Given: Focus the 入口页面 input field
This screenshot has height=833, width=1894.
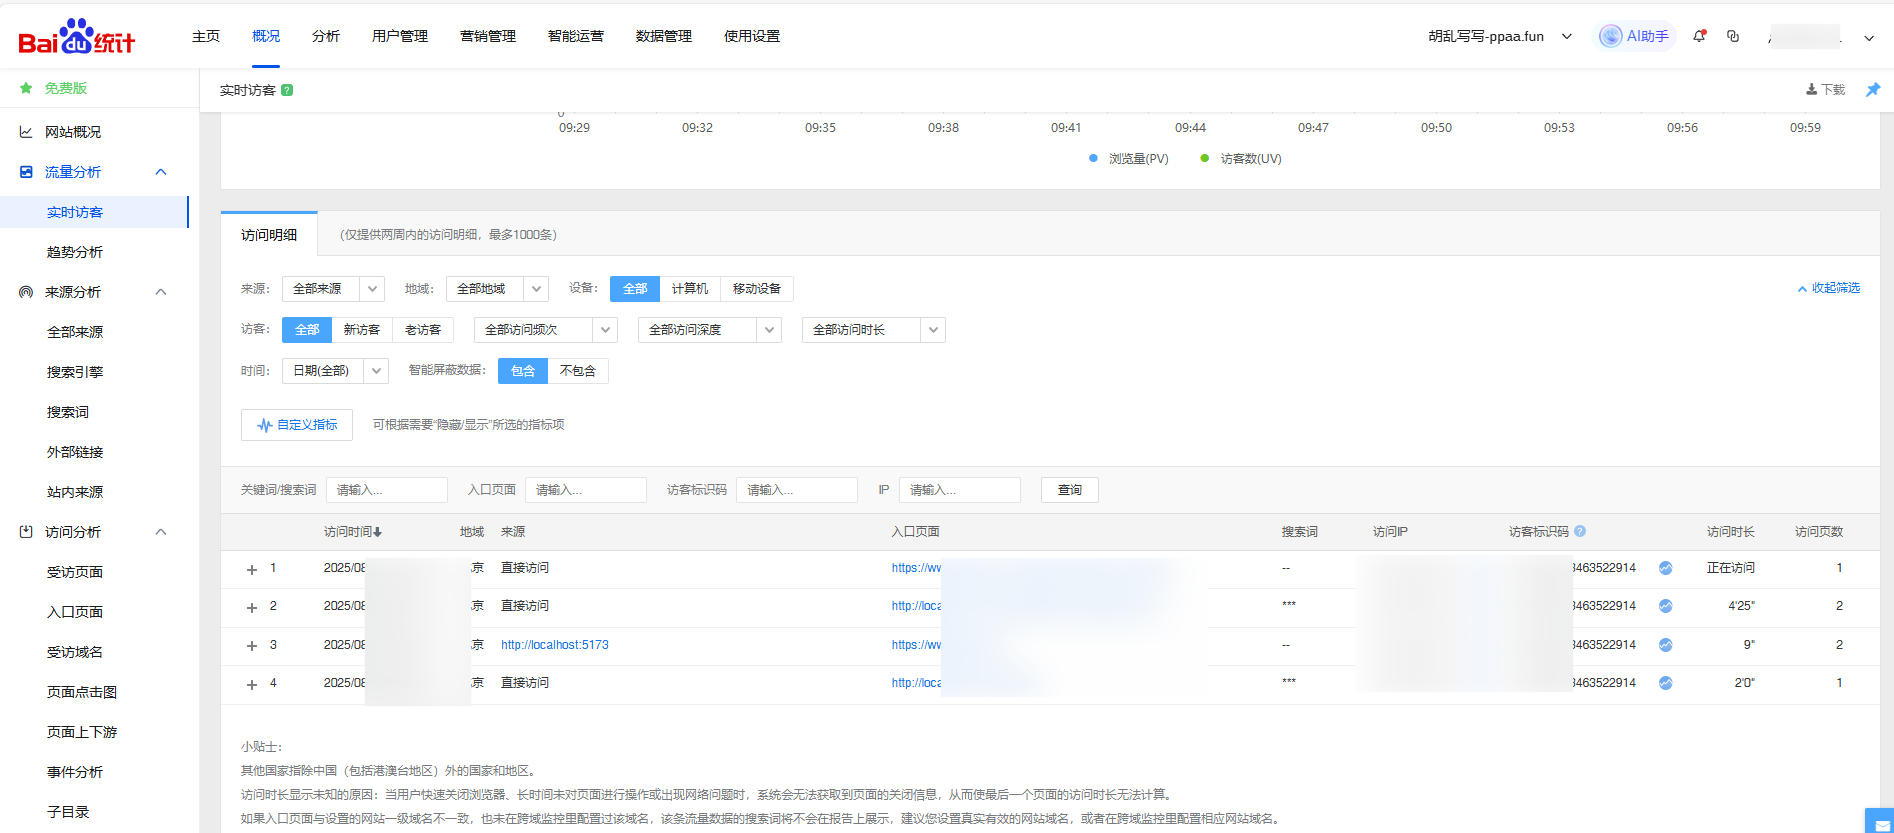Looking at the screenshot, I should coord(586,490).
